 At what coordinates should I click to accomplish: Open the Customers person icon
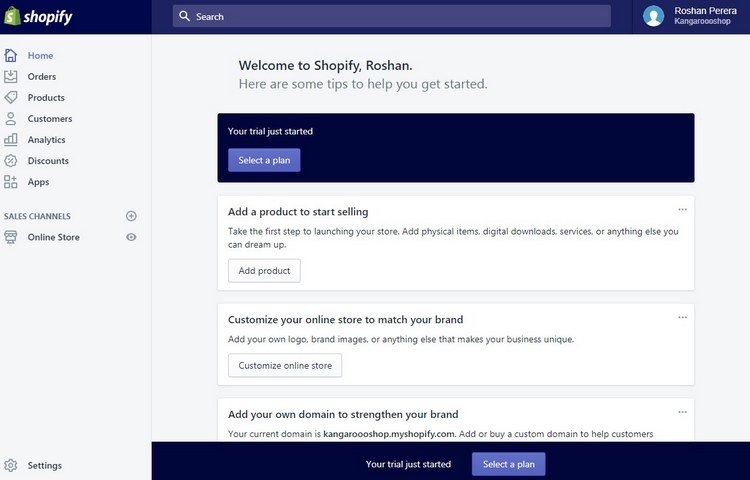pyautogui.click(x=11, y=119)
